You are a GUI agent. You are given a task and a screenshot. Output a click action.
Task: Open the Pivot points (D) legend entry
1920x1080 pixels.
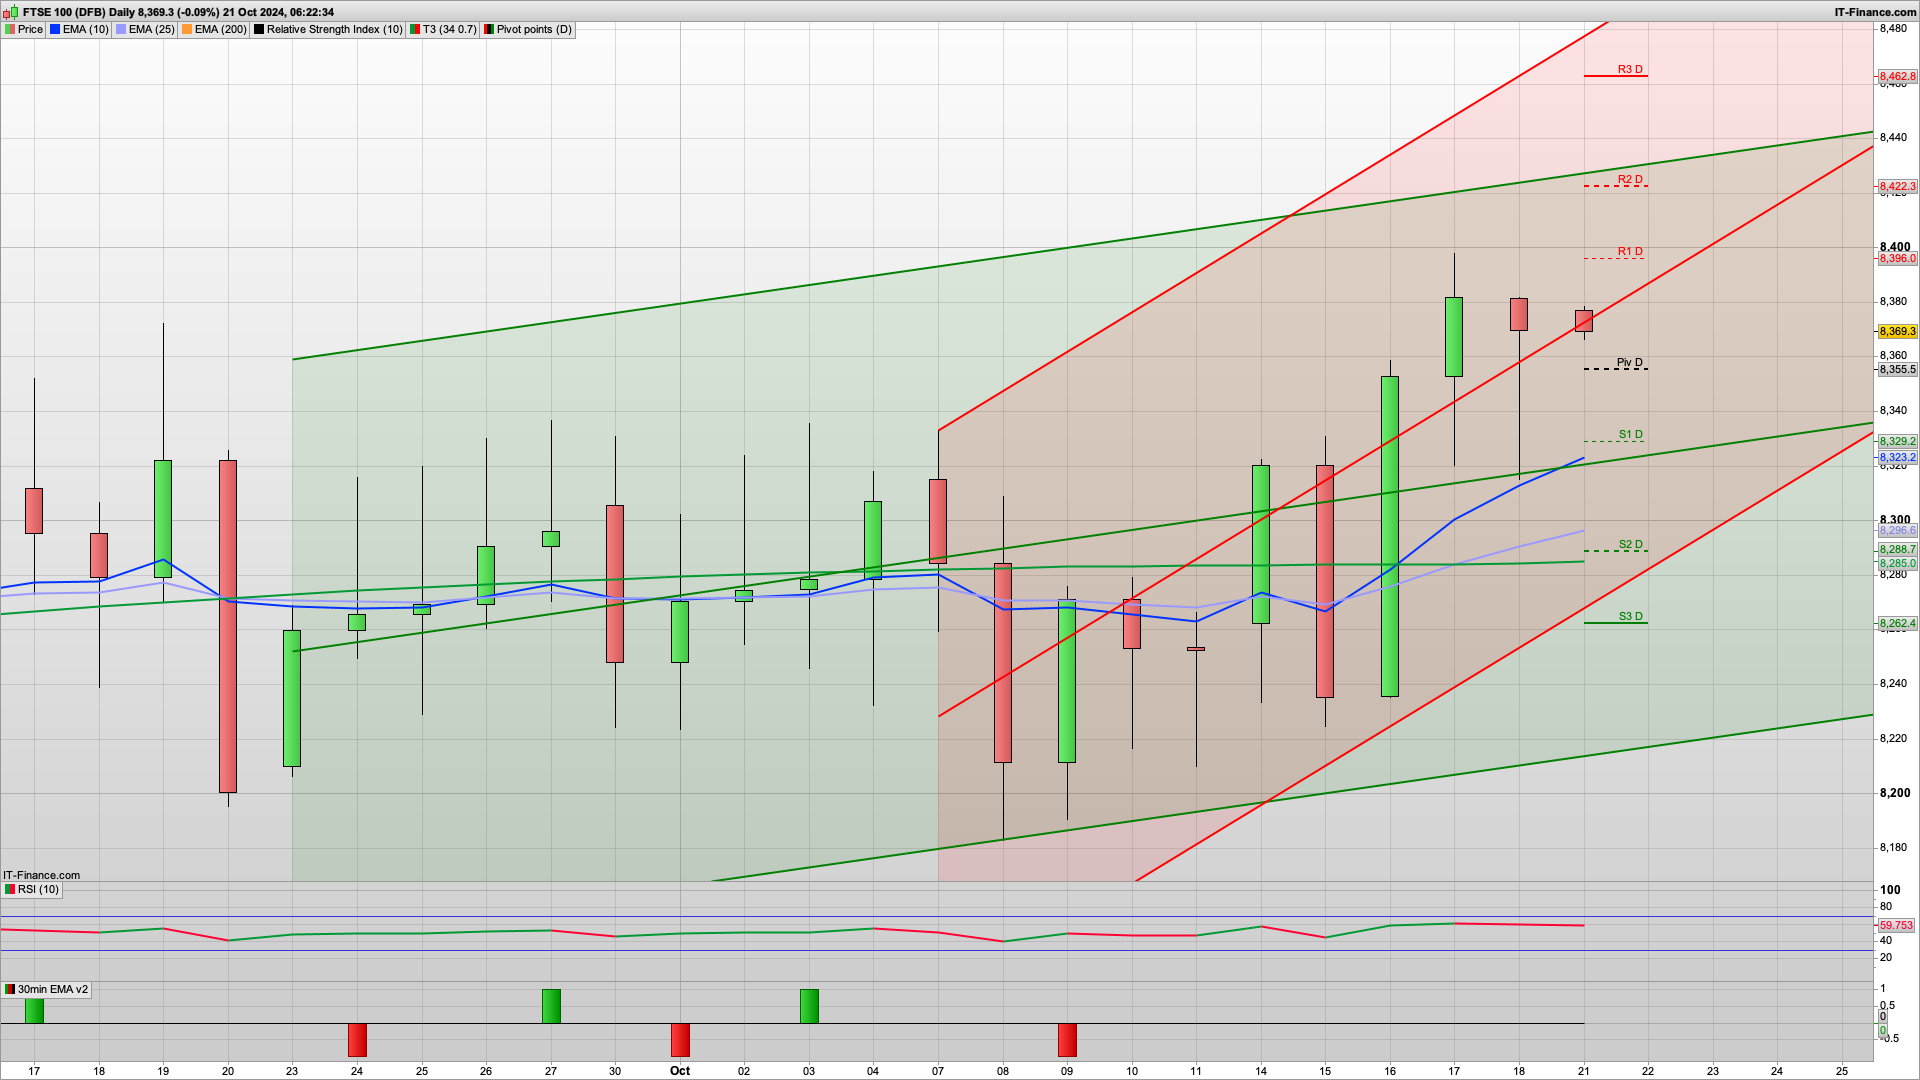(535, 30)
